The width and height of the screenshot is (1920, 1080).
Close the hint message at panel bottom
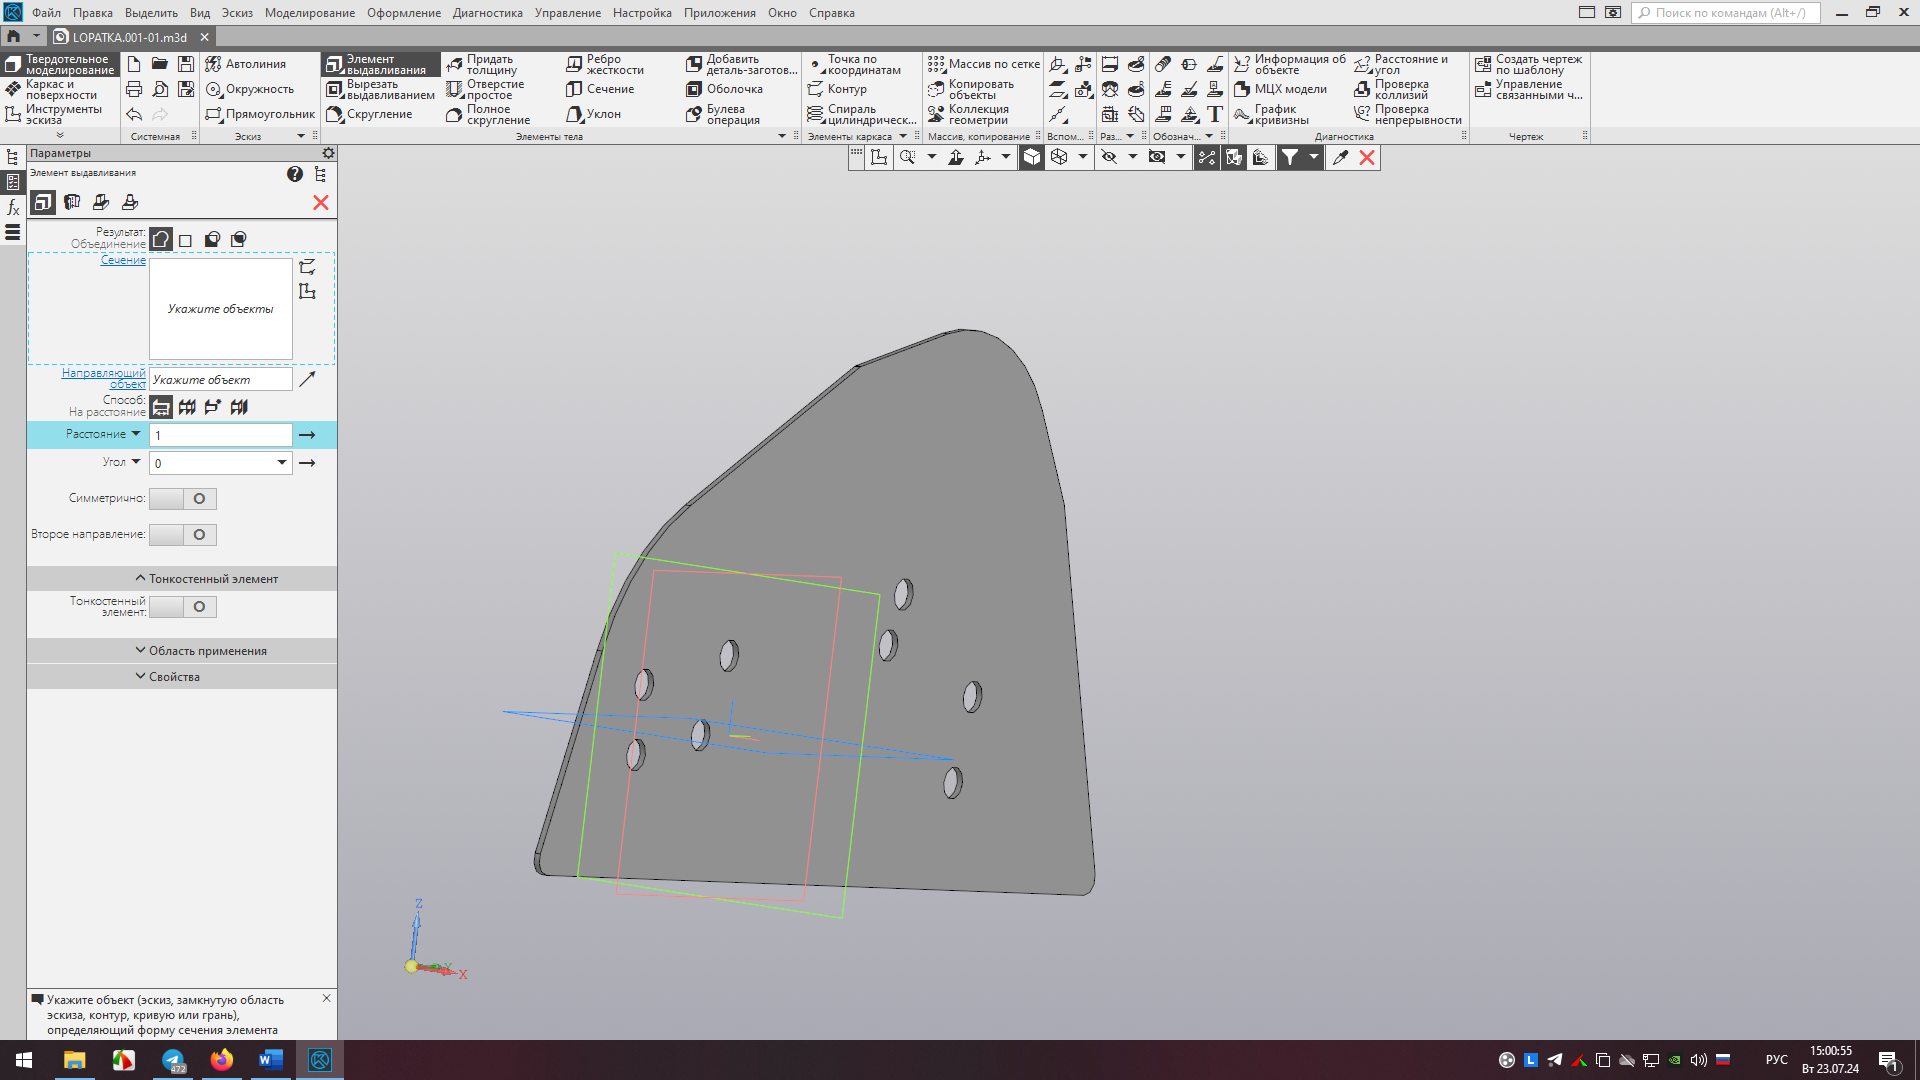click(326, 998)
